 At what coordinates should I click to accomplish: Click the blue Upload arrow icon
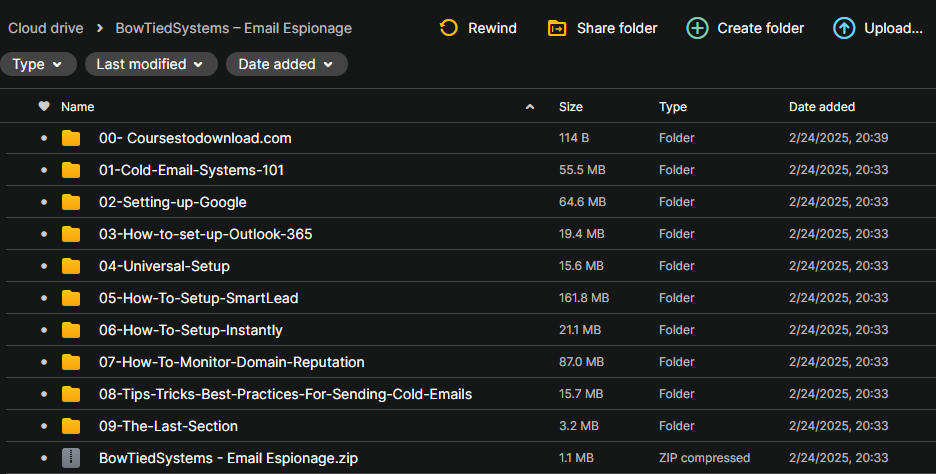coord(844,28)
